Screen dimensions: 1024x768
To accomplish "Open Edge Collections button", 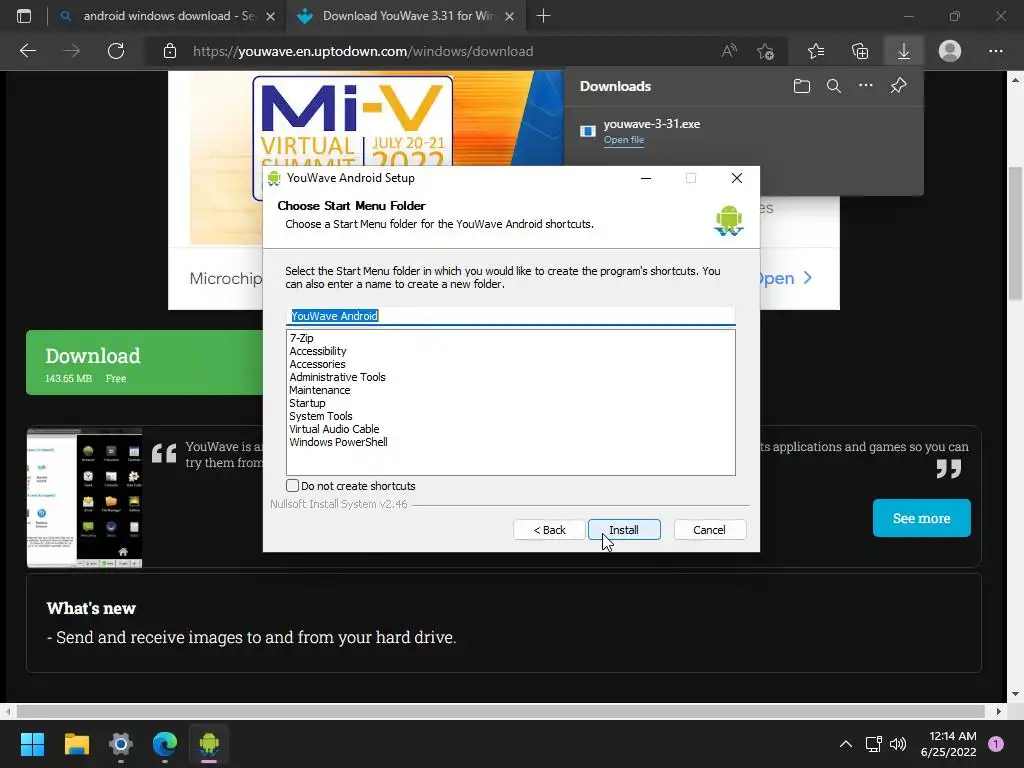I will (x=860, y=51).
